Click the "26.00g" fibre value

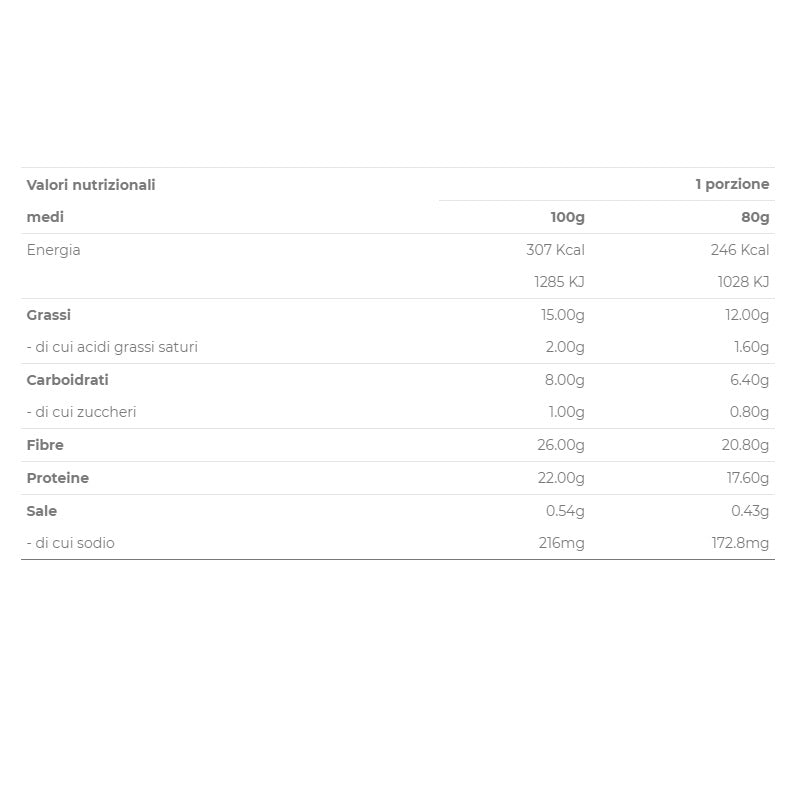tap(561, 445)
